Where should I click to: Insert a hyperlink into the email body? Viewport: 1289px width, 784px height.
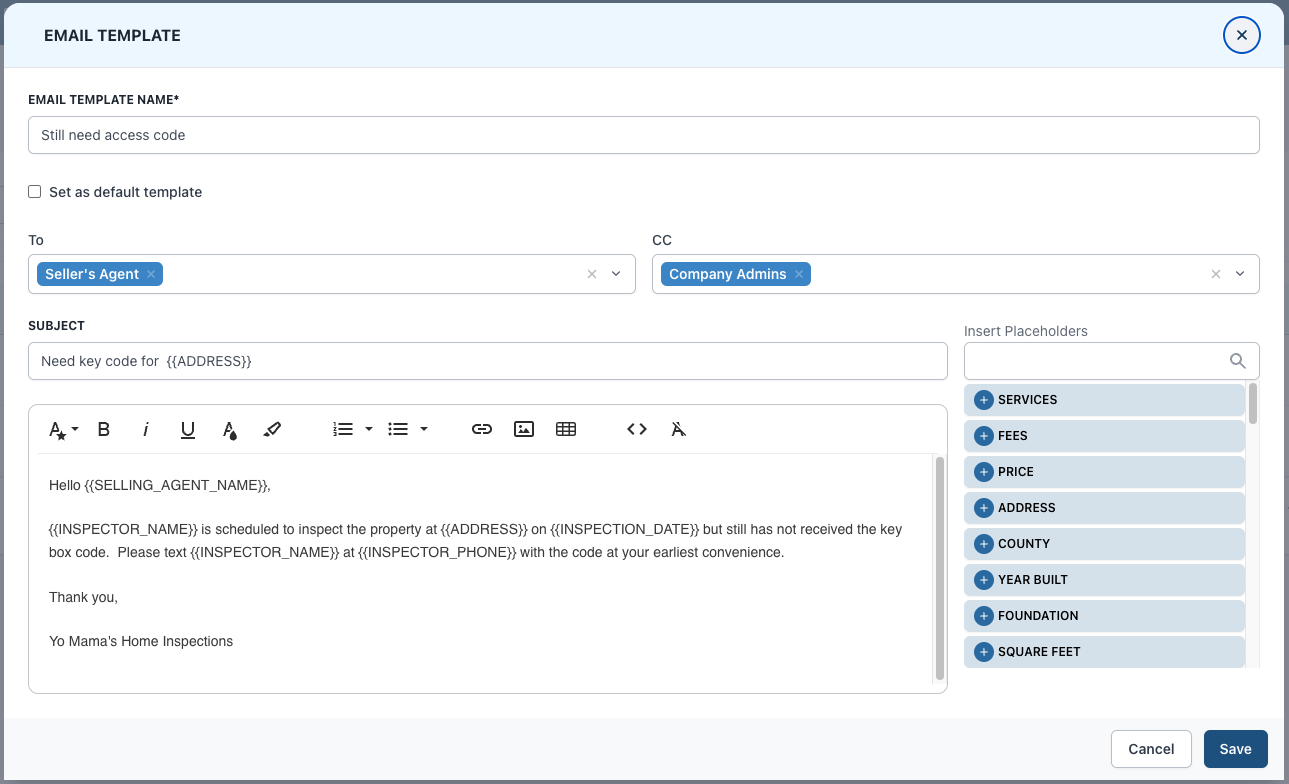[481, 428]
